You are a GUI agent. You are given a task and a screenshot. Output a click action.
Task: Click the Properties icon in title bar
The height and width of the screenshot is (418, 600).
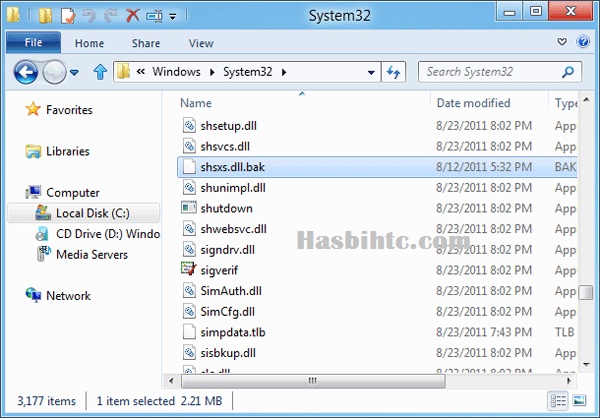(x=68, y=16)
